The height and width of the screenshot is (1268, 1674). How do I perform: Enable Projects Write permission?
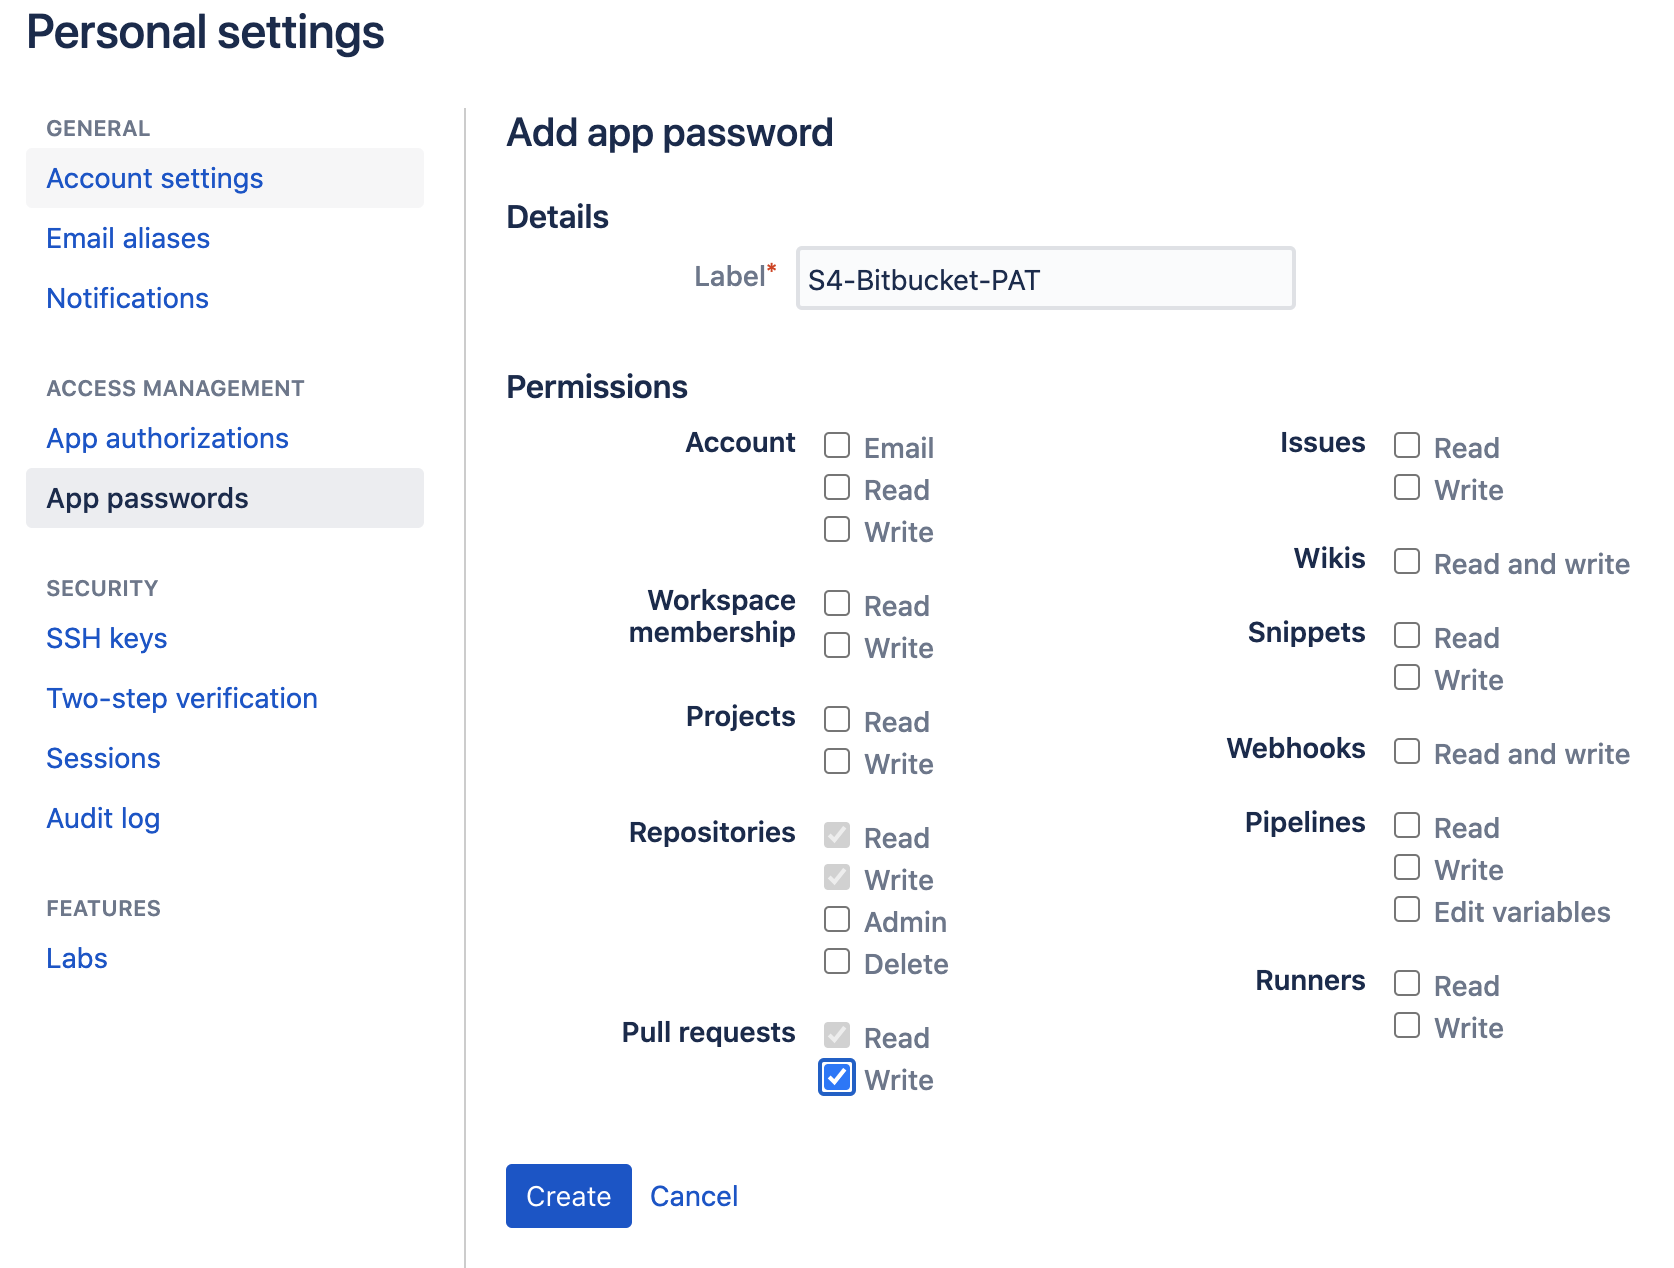tap(837, 761)
